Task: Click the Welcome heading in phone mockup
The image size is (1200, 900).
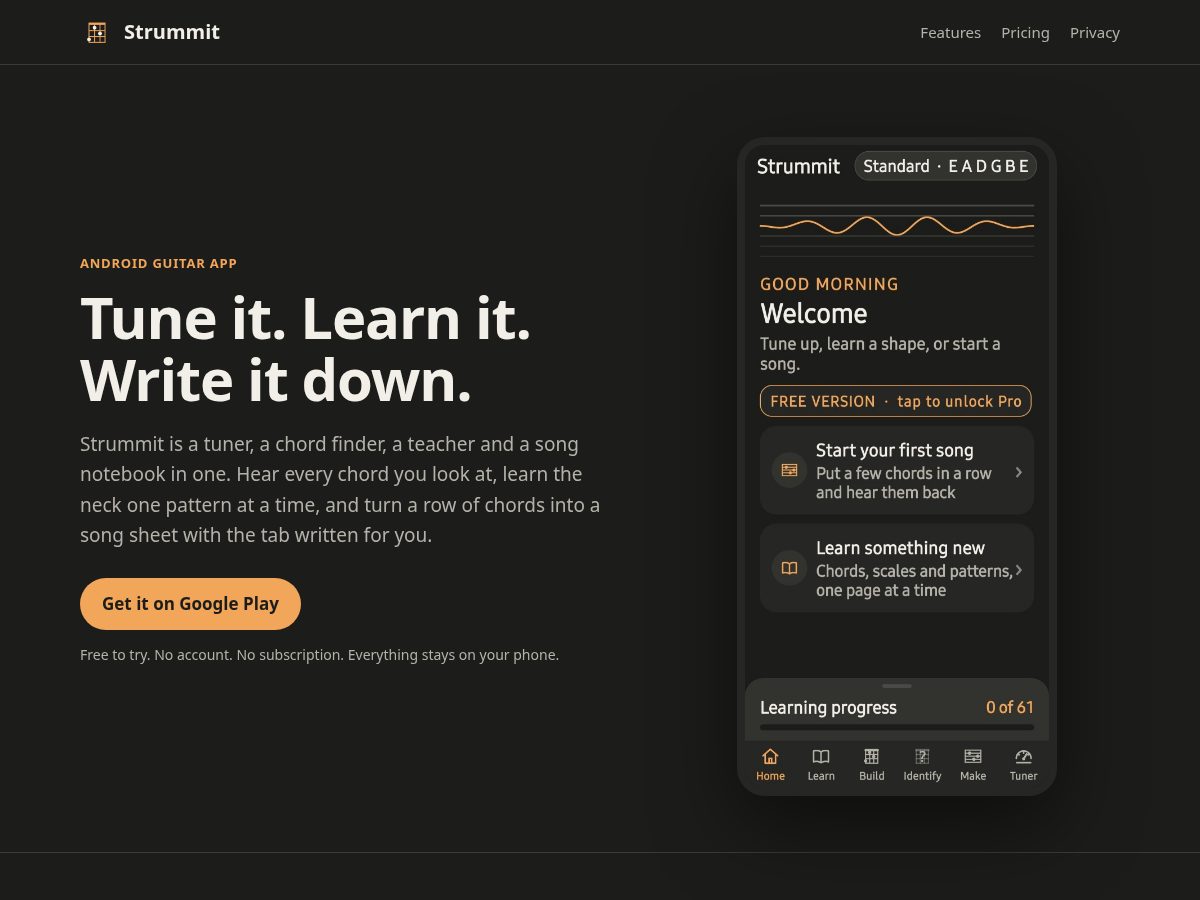Action: (x=813, y=313)
